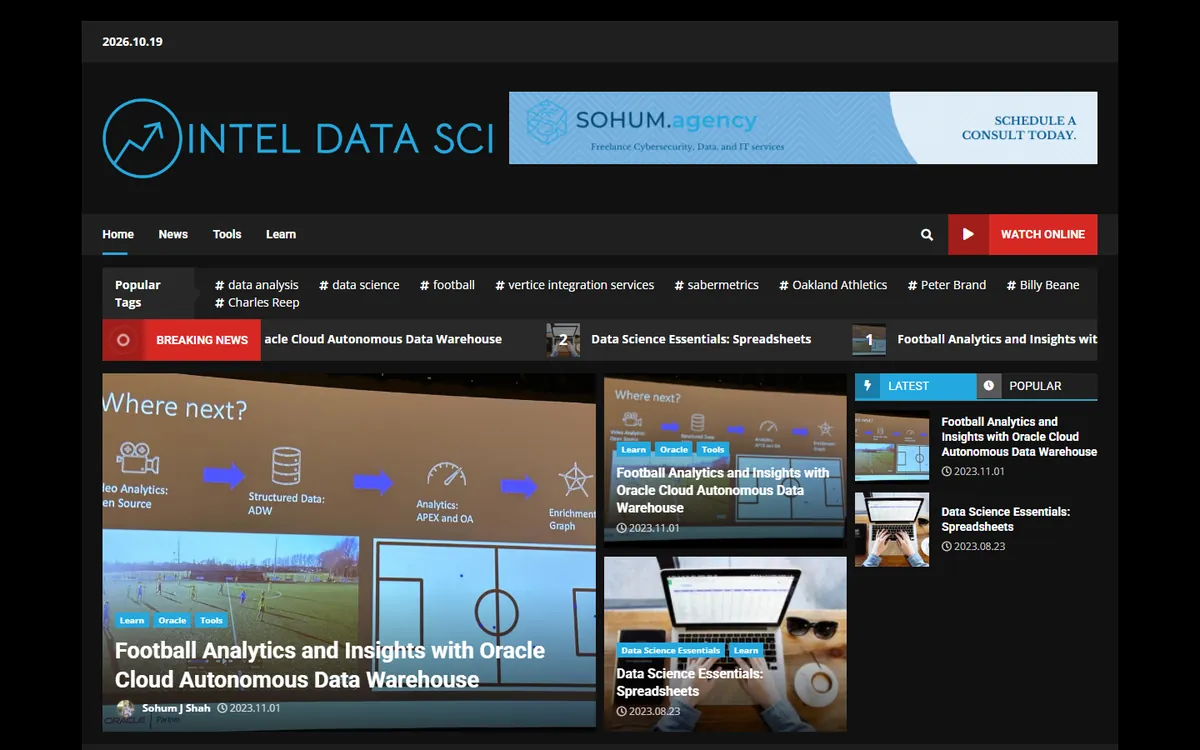Open the Home menu item

pos(118,235)
